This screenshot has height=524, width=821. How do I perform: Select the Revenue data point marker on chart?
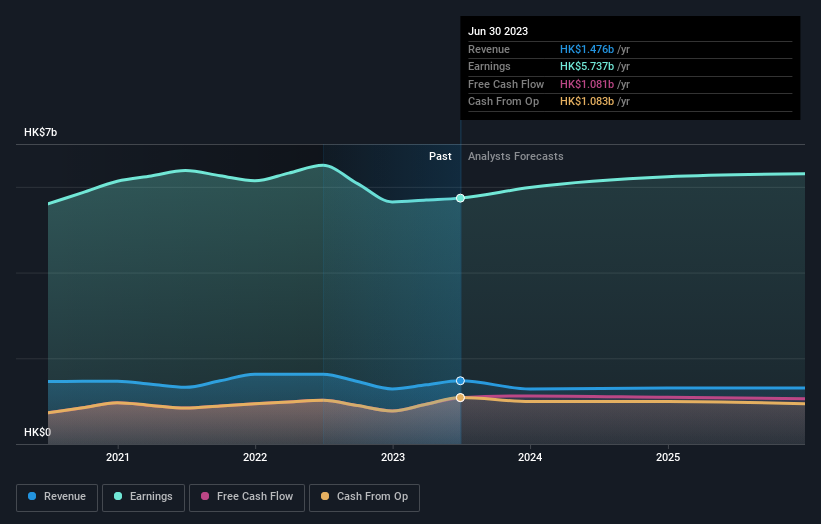coord(460,381)
